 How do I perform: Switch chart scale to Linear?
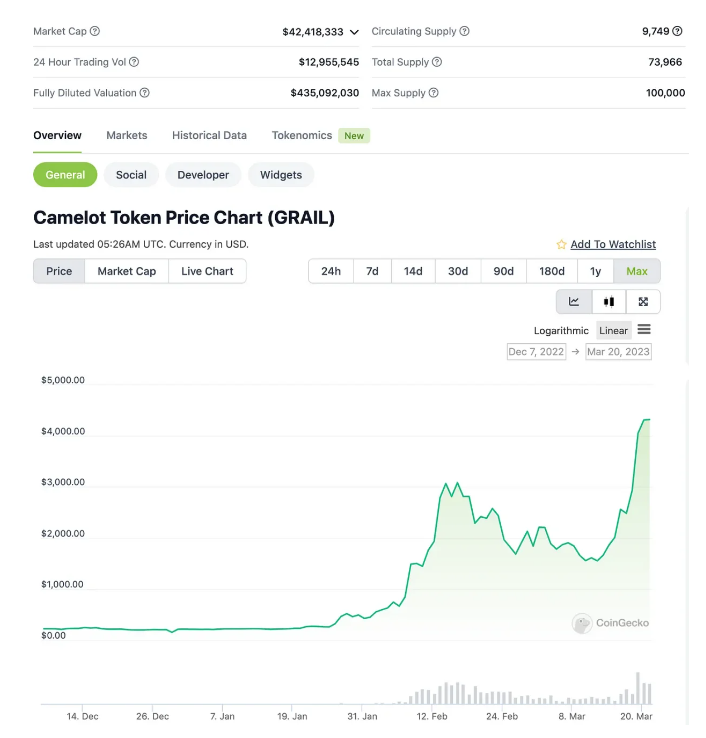pos(613,330)
